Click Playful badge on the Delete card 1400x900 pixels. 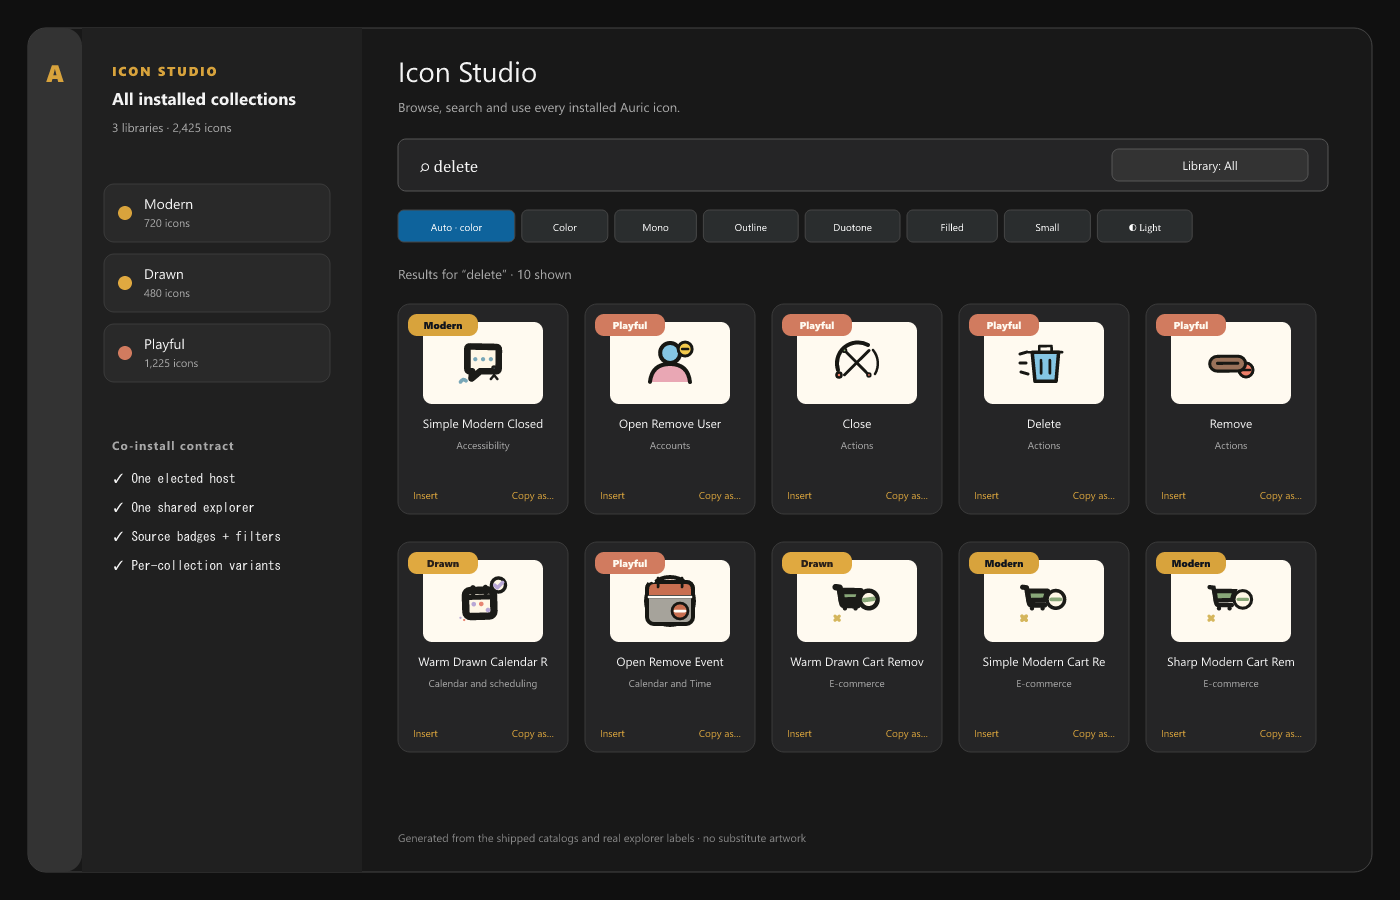1004,325
